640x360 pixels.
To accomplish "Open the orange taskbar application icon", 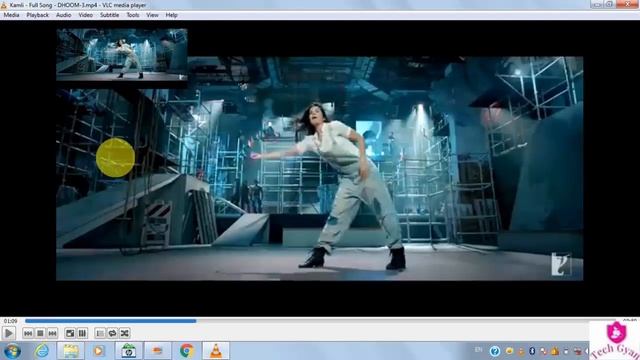I will [x=158, y=351].
